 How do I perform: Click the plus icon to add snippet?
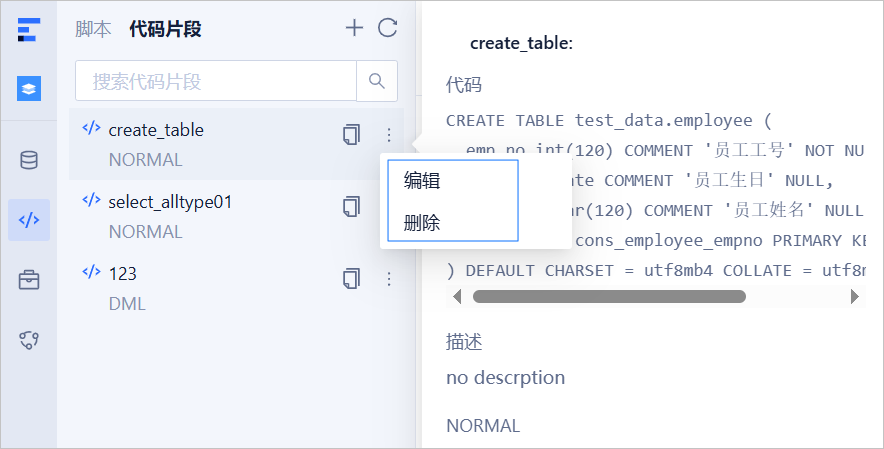pos(354,28)
